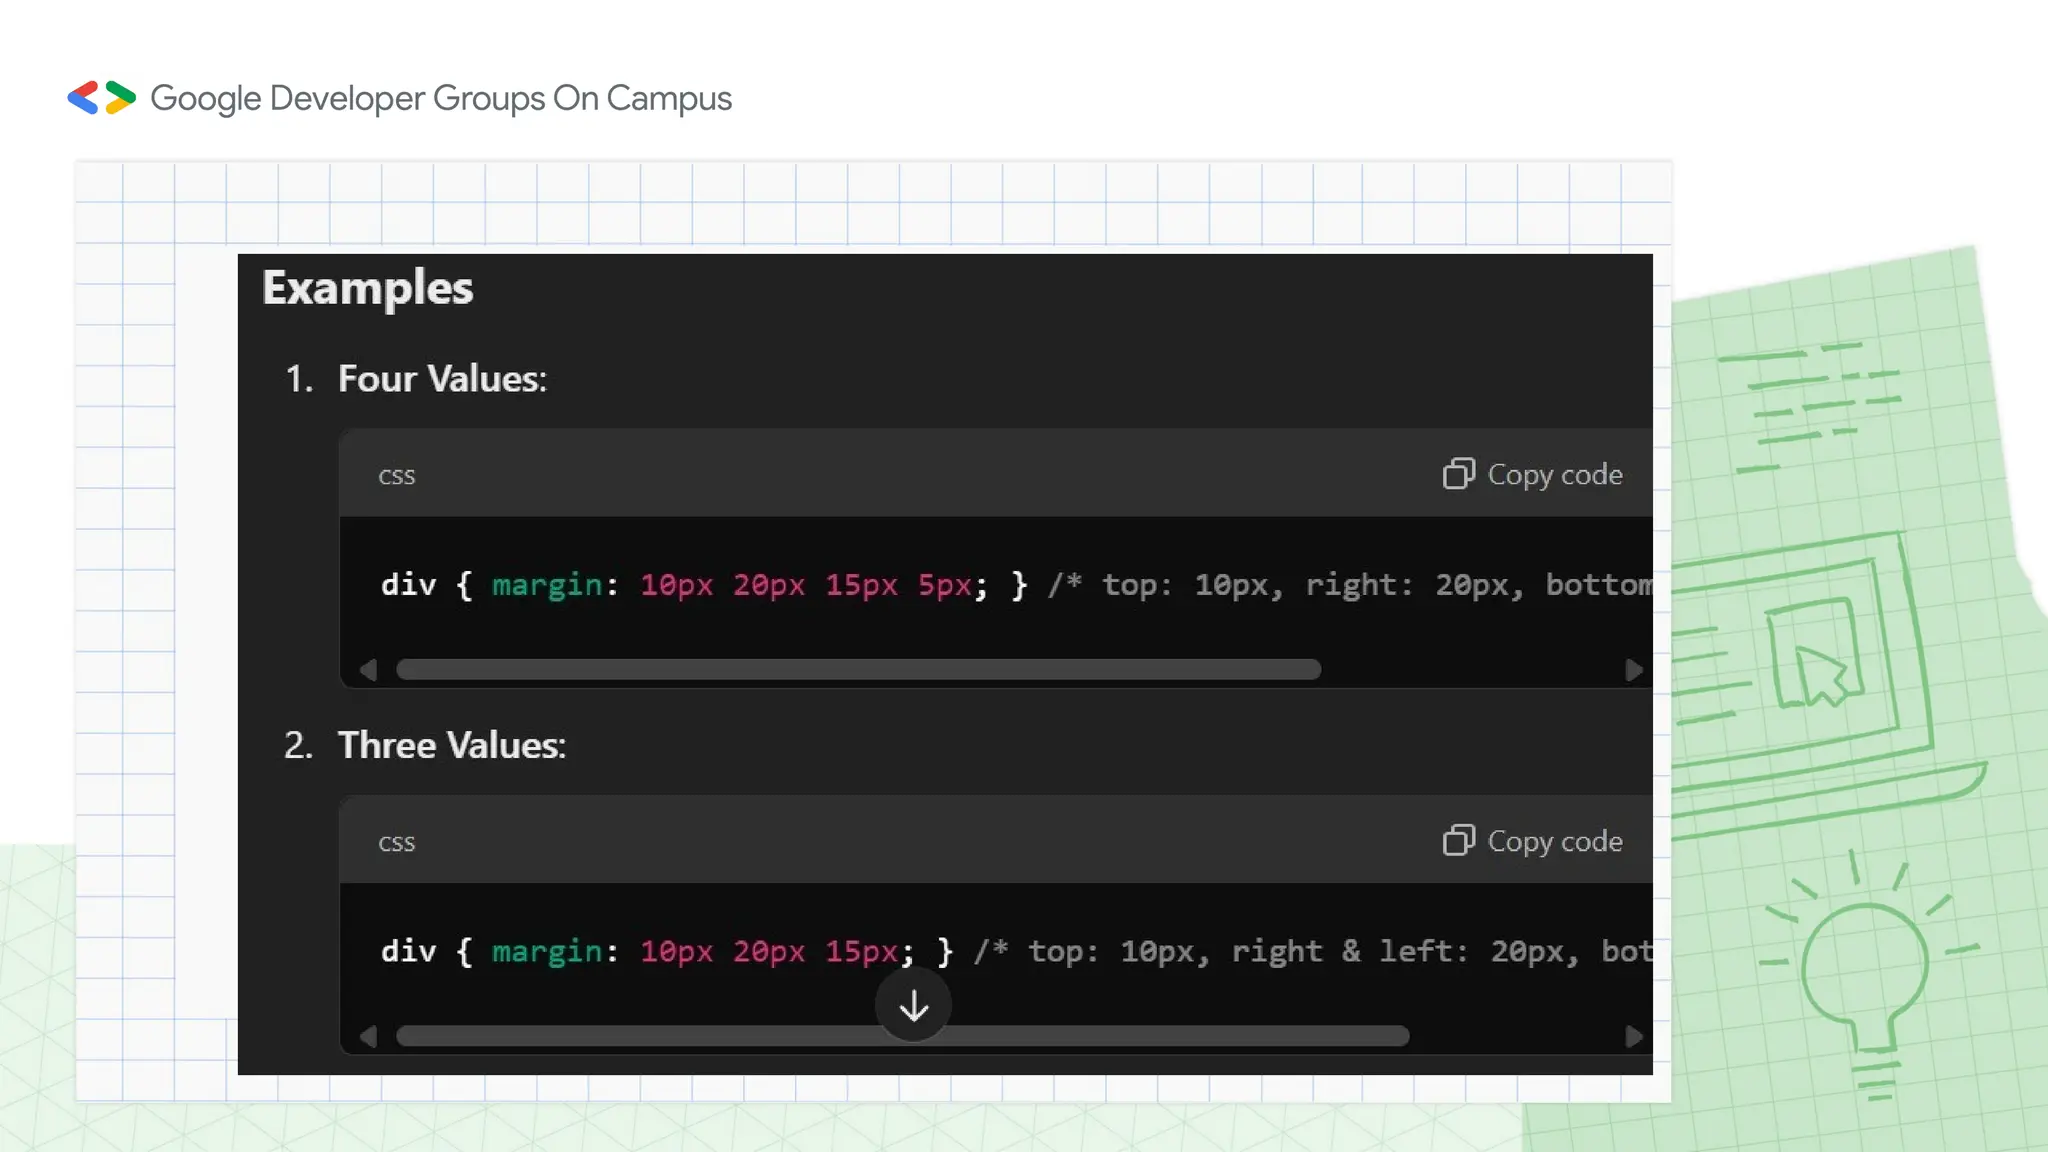Click the first code block's horizontal scrollbar thumb

tap(858, 670)
